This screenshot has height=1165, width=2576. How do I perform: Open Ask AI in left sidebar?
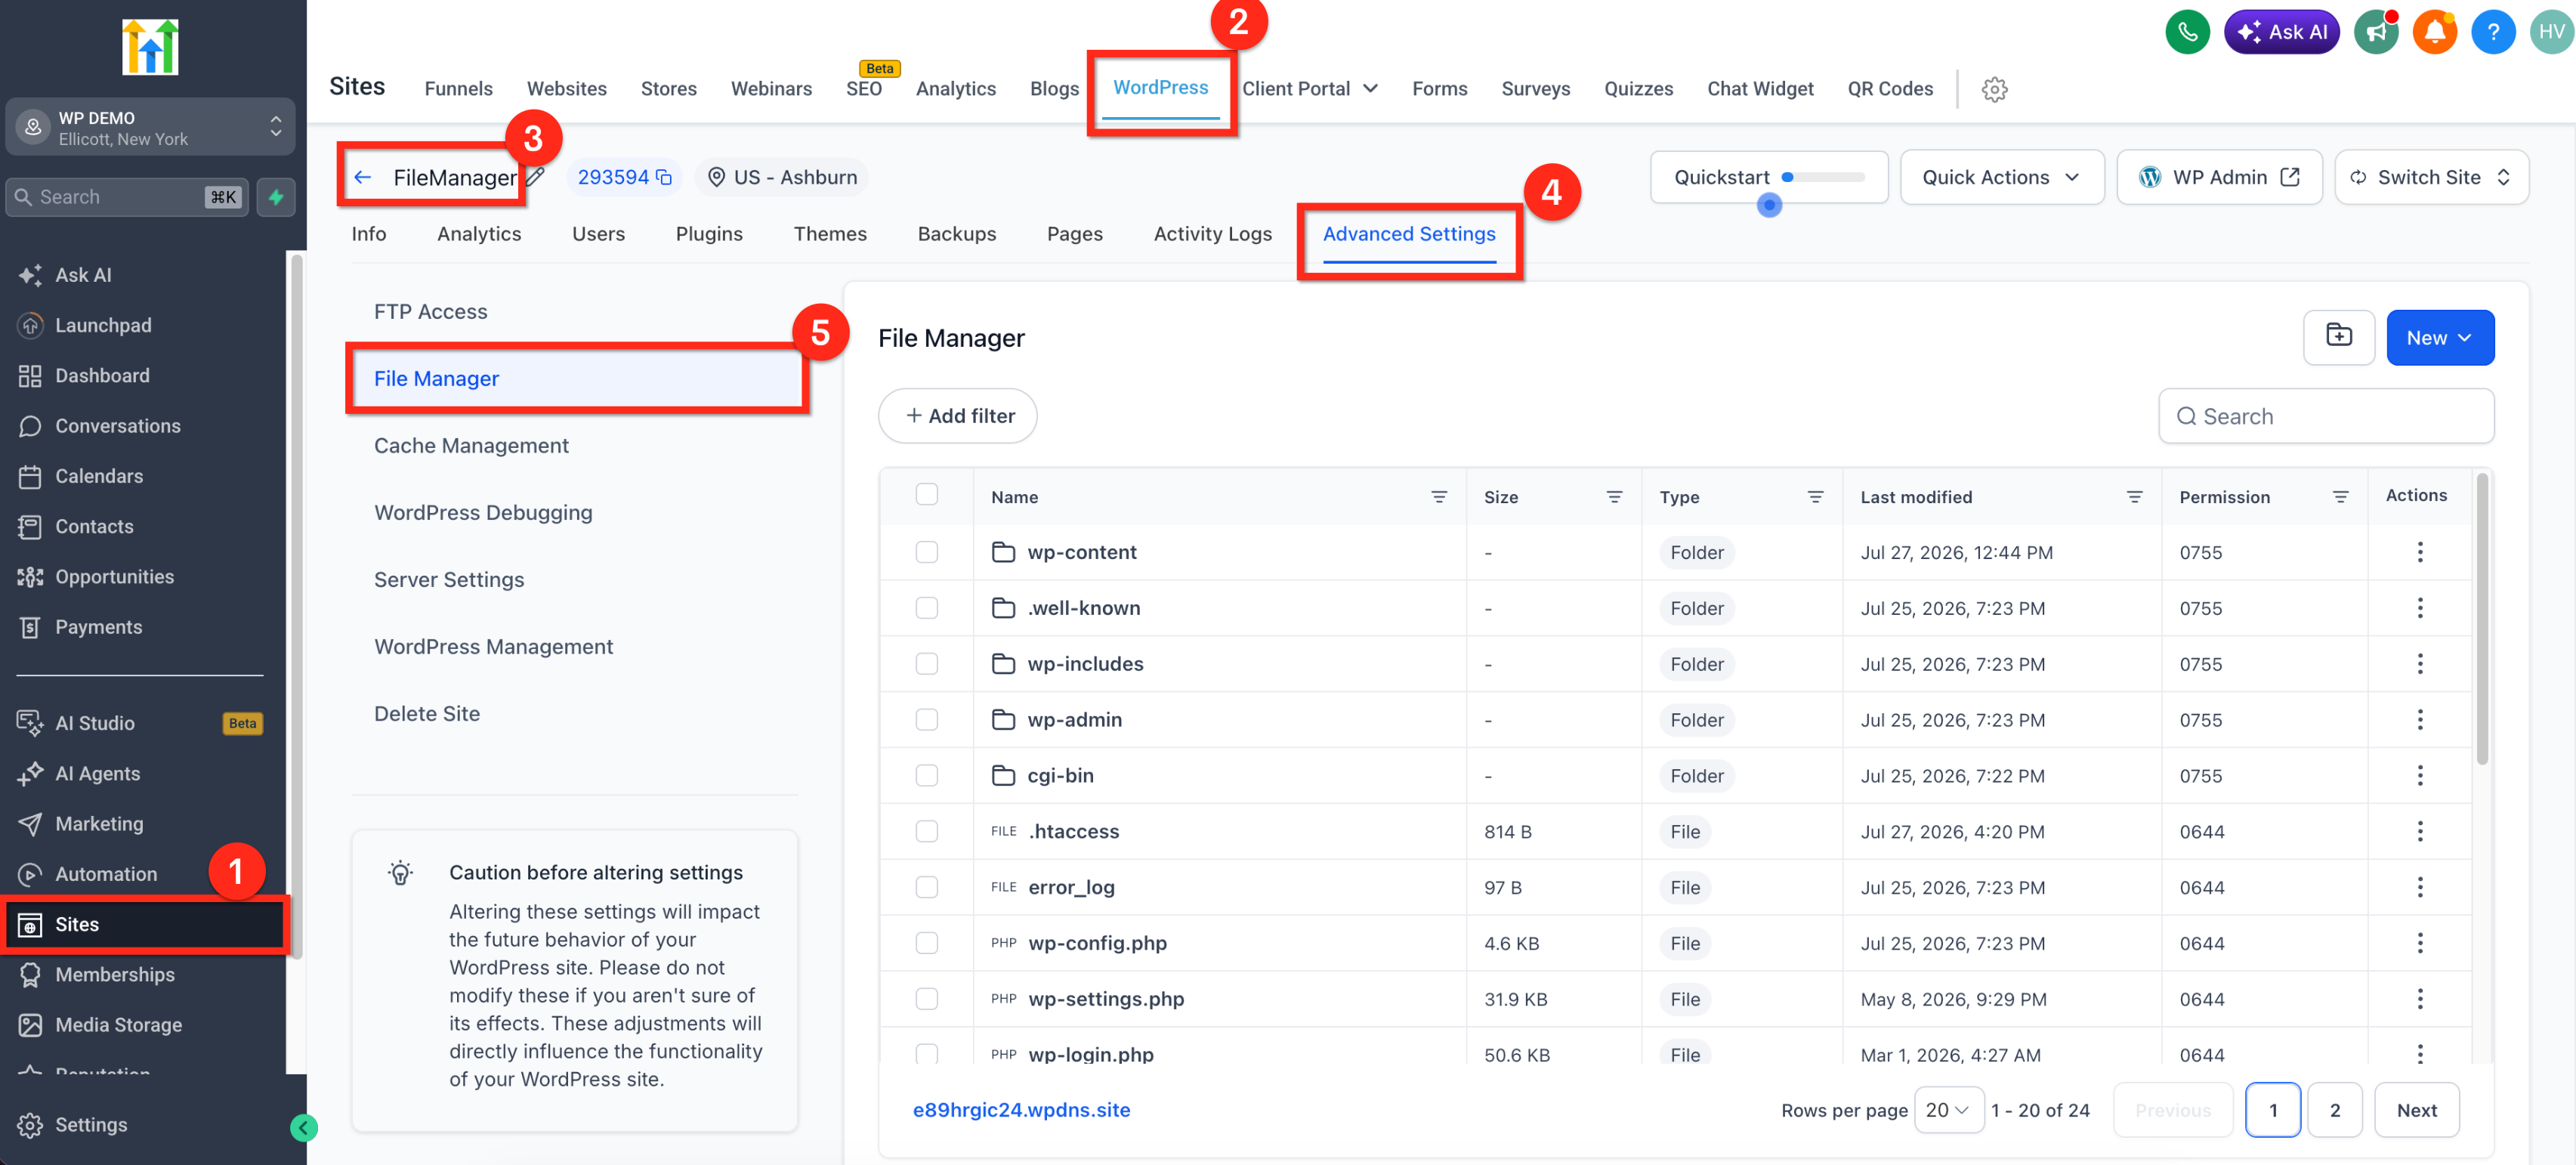pyautogui.click(x=83, y=275)
